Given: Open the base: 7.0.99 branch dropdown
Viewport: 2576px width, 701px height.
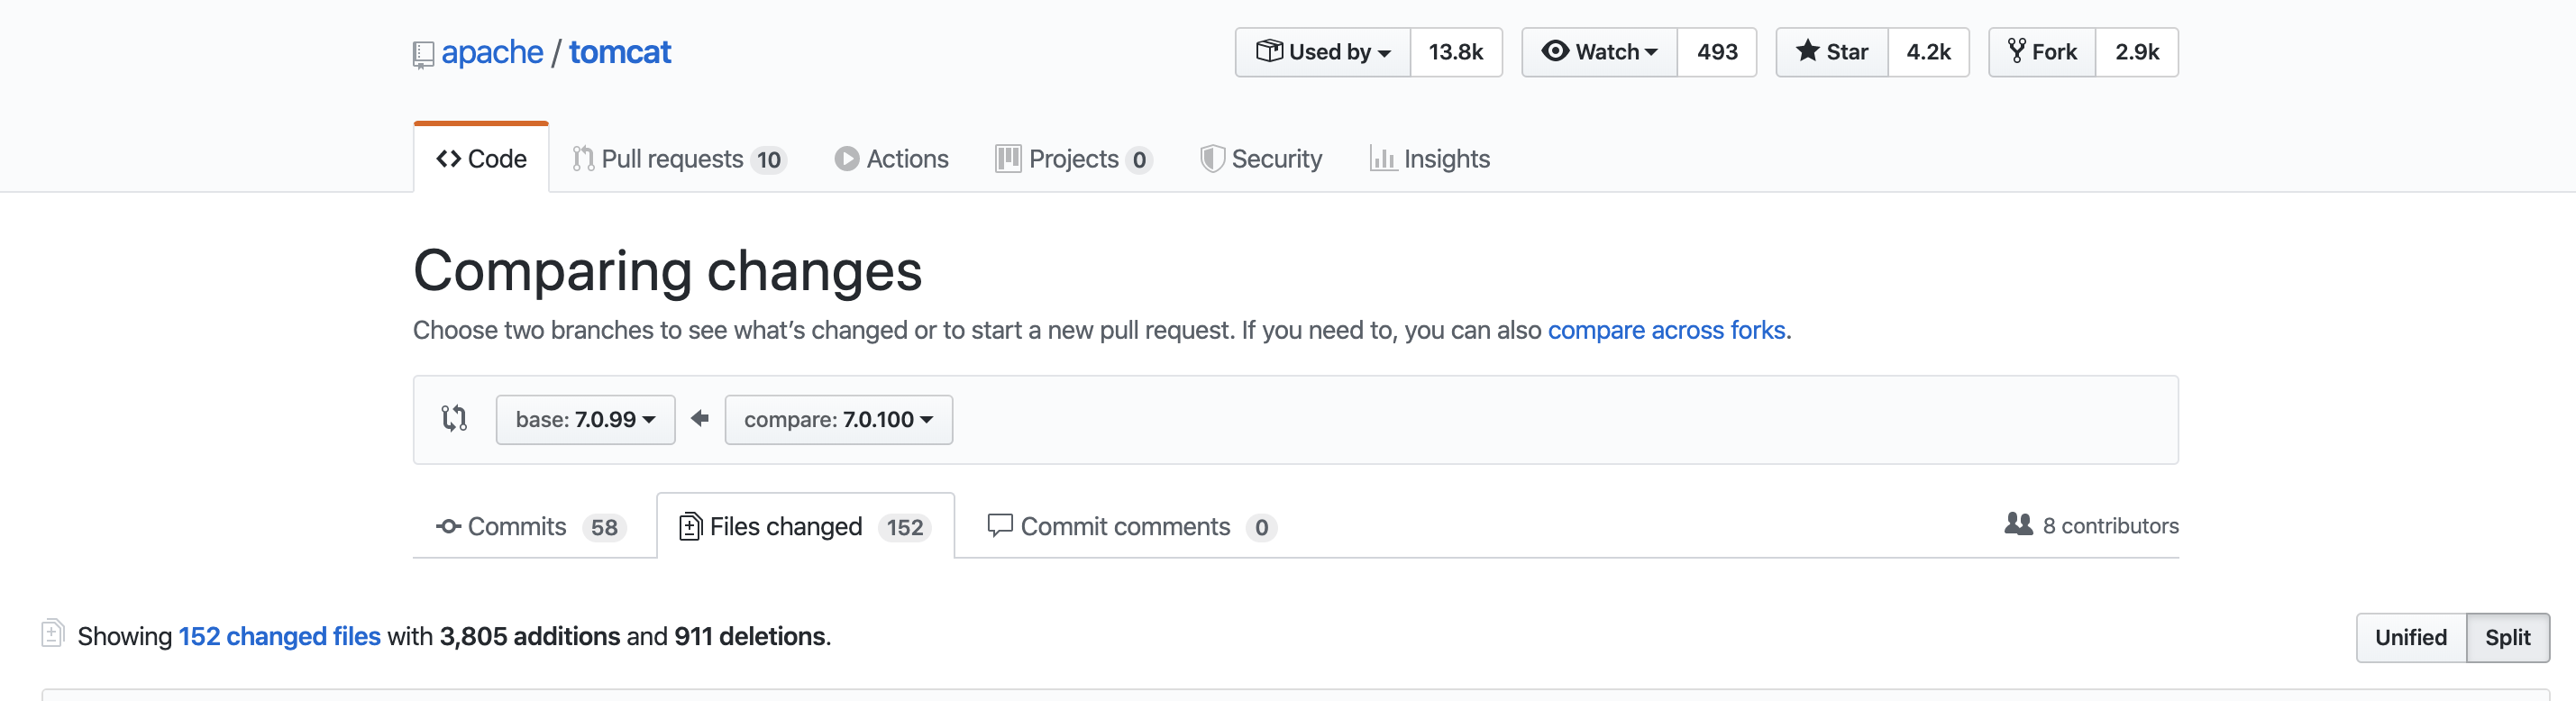Looking at the screenshot, I should [585, 419].
